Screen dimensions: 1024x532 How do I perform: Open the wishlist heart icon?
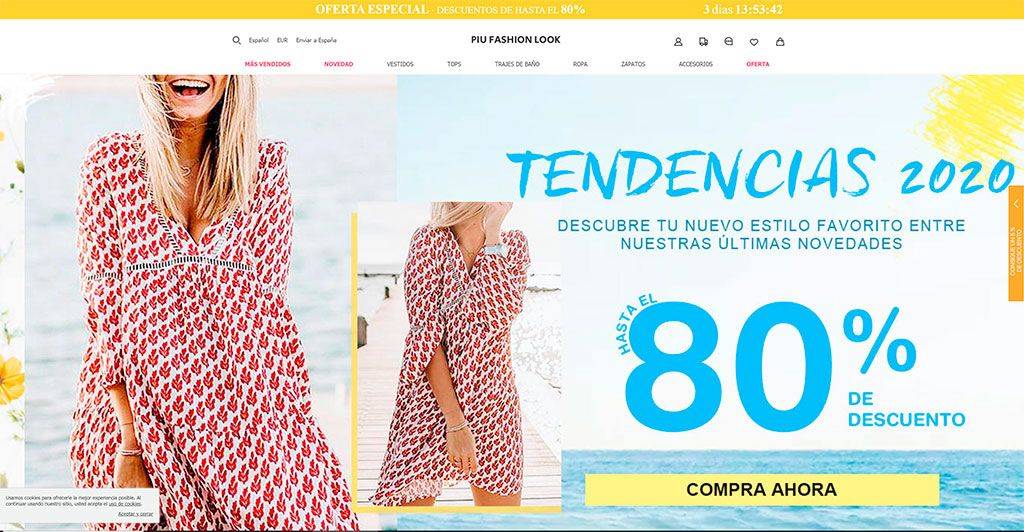pyautogui.click(x=754, y=42)
